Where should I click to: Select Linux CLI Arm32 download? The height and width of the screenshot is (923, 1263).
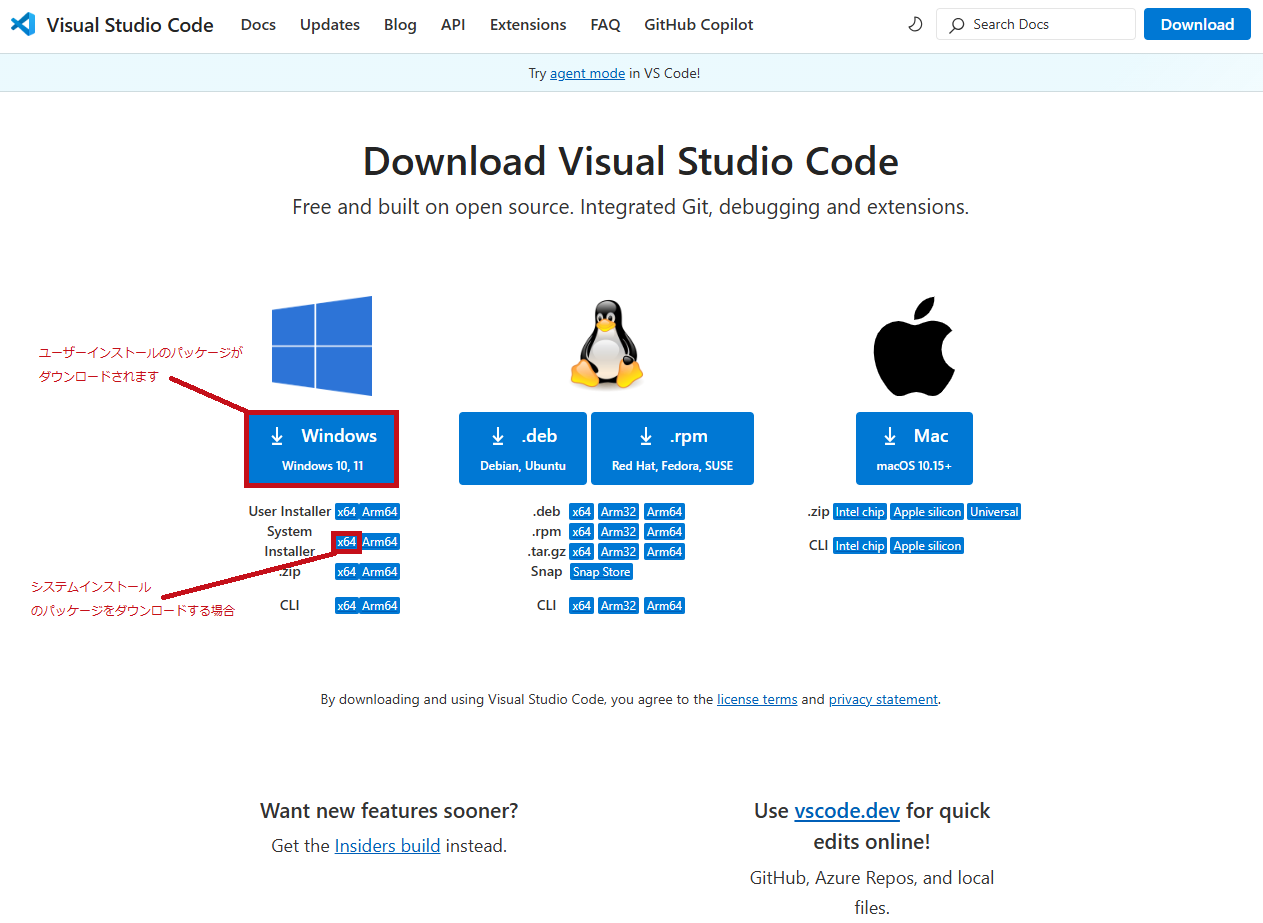point(619,606)
